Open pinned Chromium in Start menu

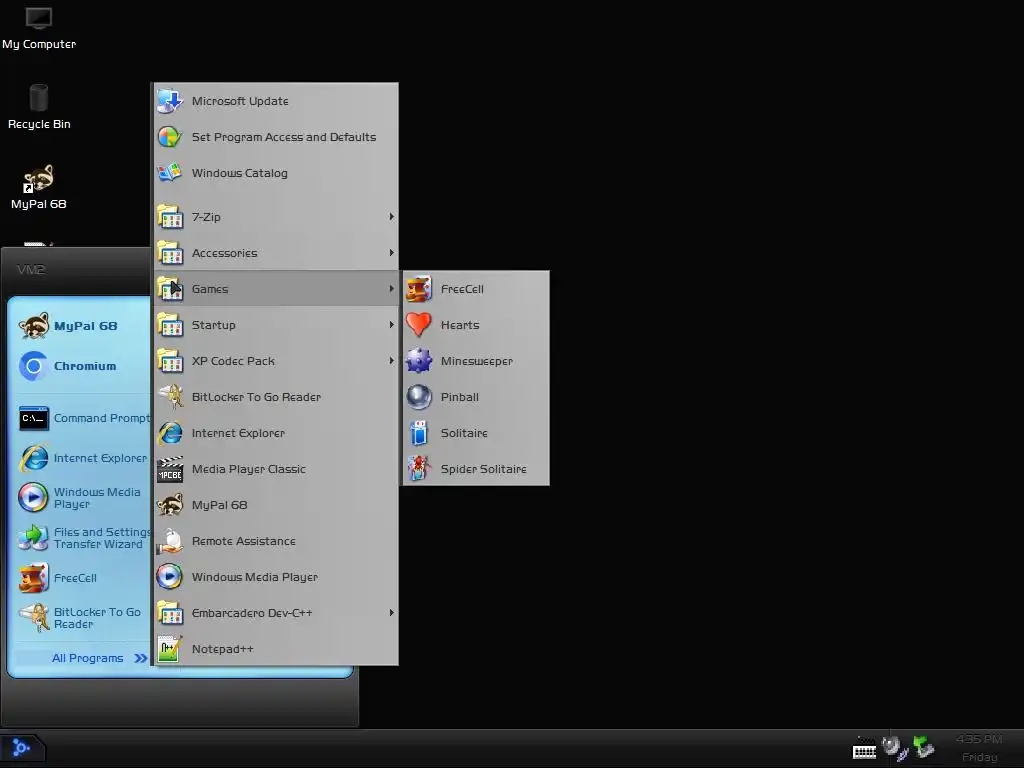[x=81, y=366]
